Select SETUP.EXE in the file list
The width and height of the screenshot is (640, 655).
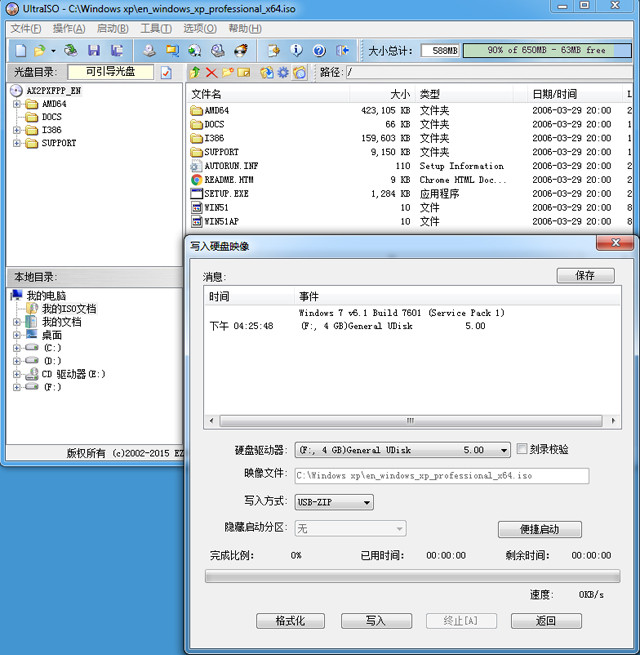(x=226, y=193)
